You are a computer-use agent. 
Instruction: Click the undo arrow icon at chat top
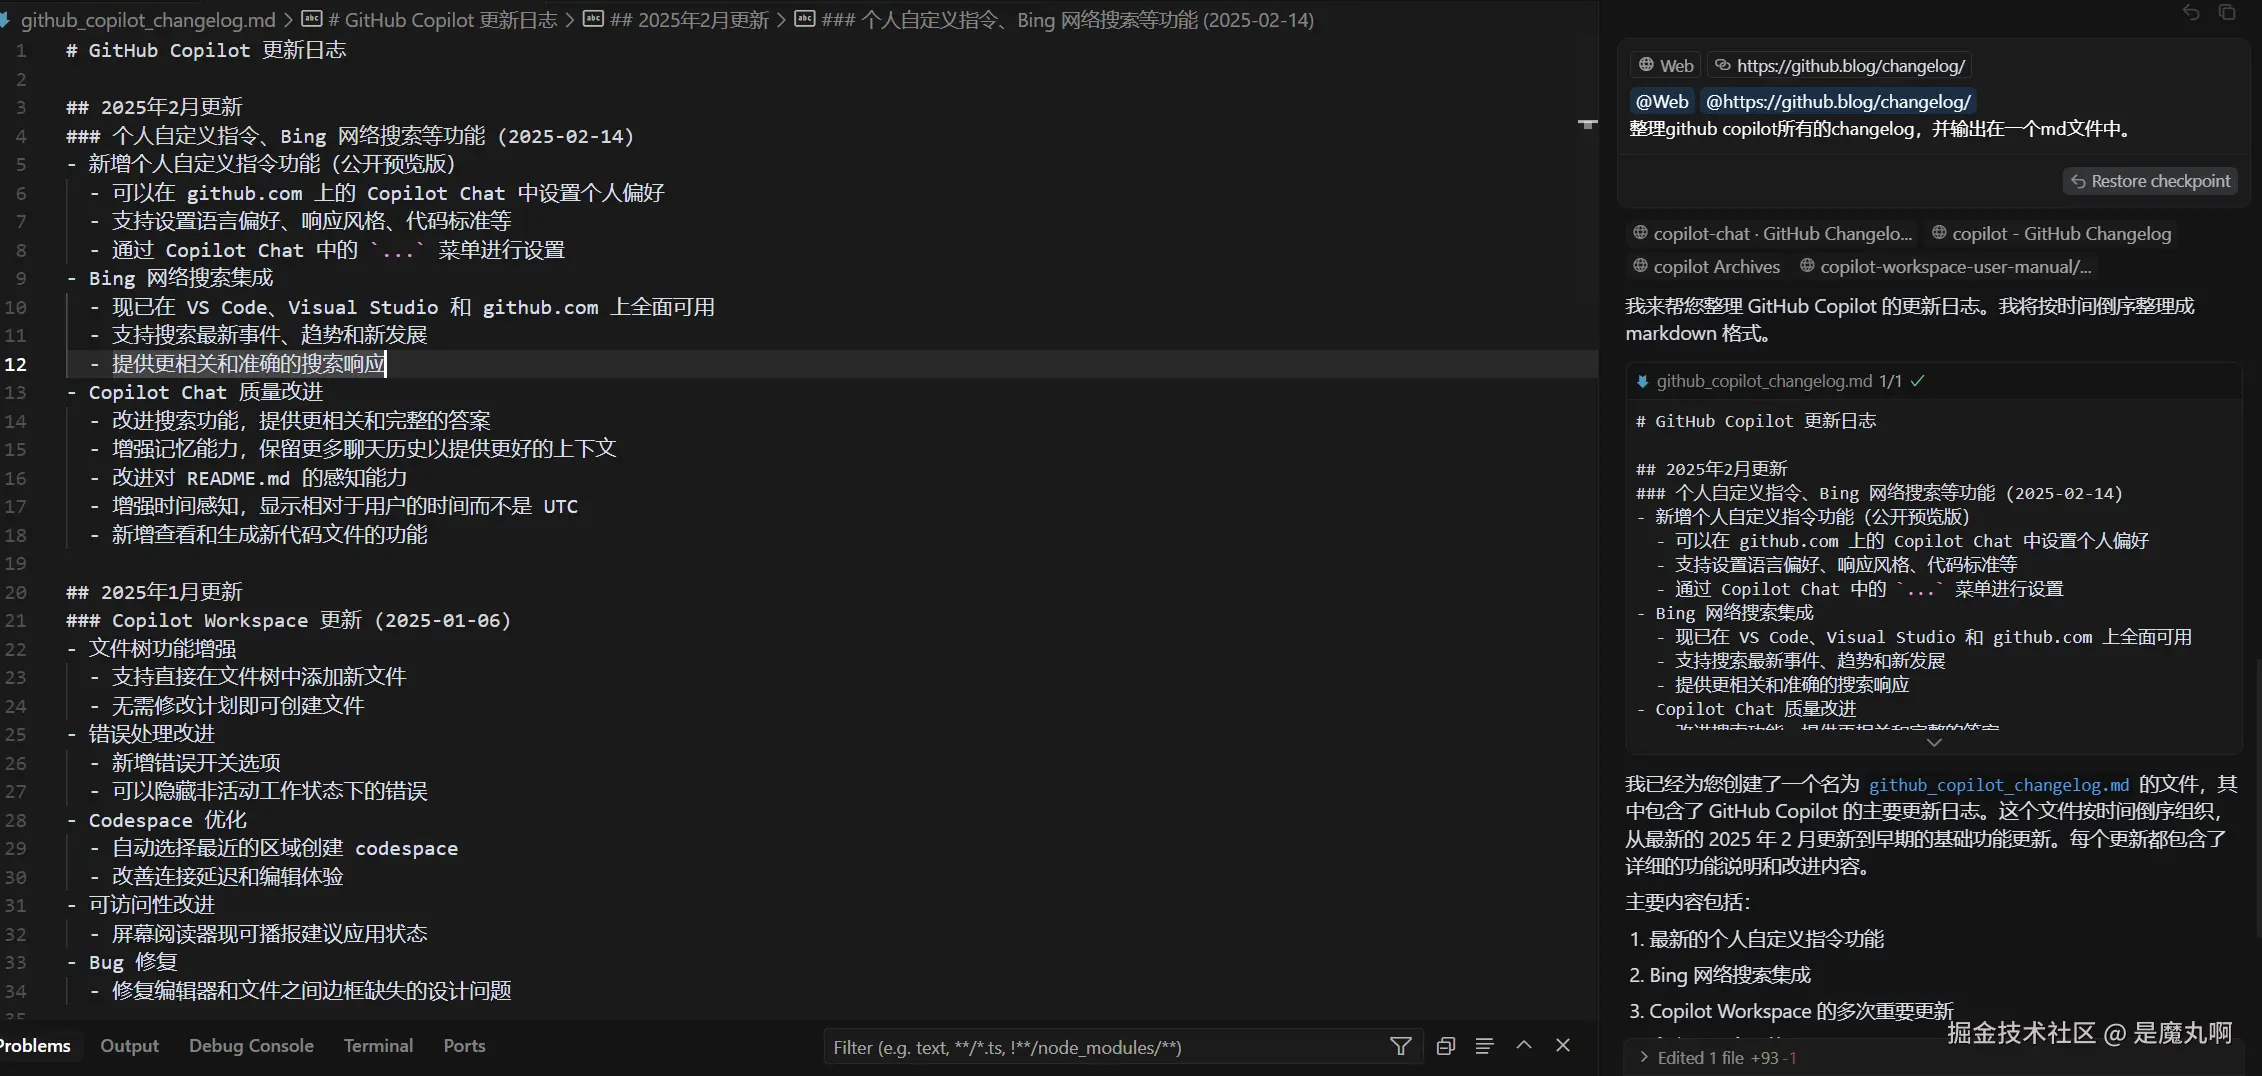click(x=2191, y=12)
